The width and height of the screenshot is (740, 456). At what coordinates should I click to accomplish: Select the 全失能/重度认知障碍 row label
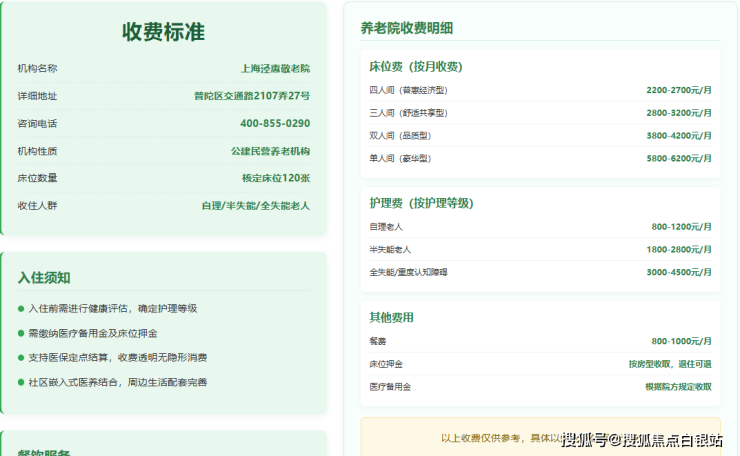coord(408,272)
